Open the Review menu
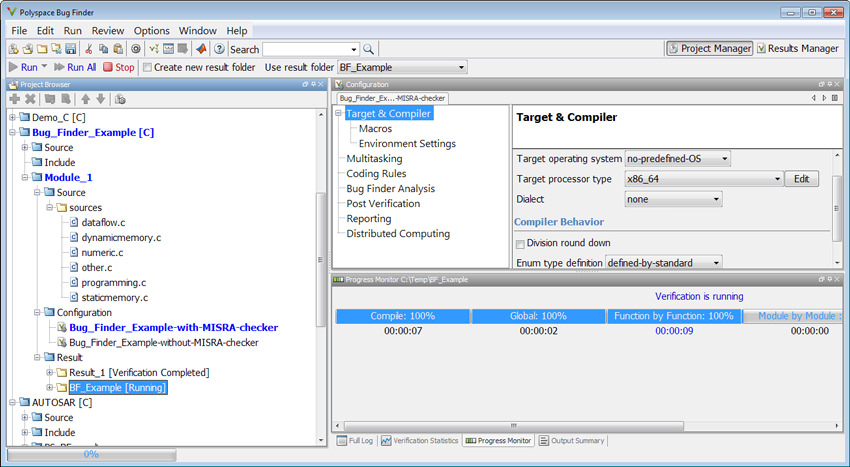Viewport: 850px width, 467px height. [108, 31]
